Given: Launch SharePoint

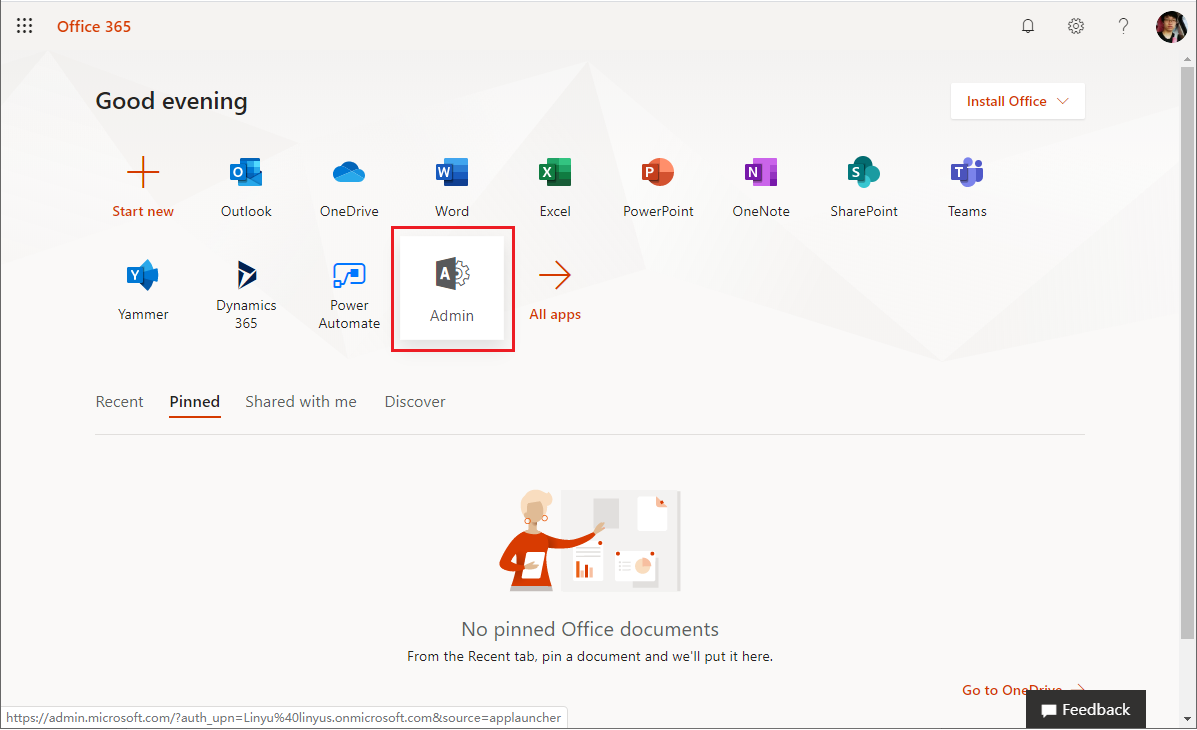Looking at the screenshot, I should 864,188.
